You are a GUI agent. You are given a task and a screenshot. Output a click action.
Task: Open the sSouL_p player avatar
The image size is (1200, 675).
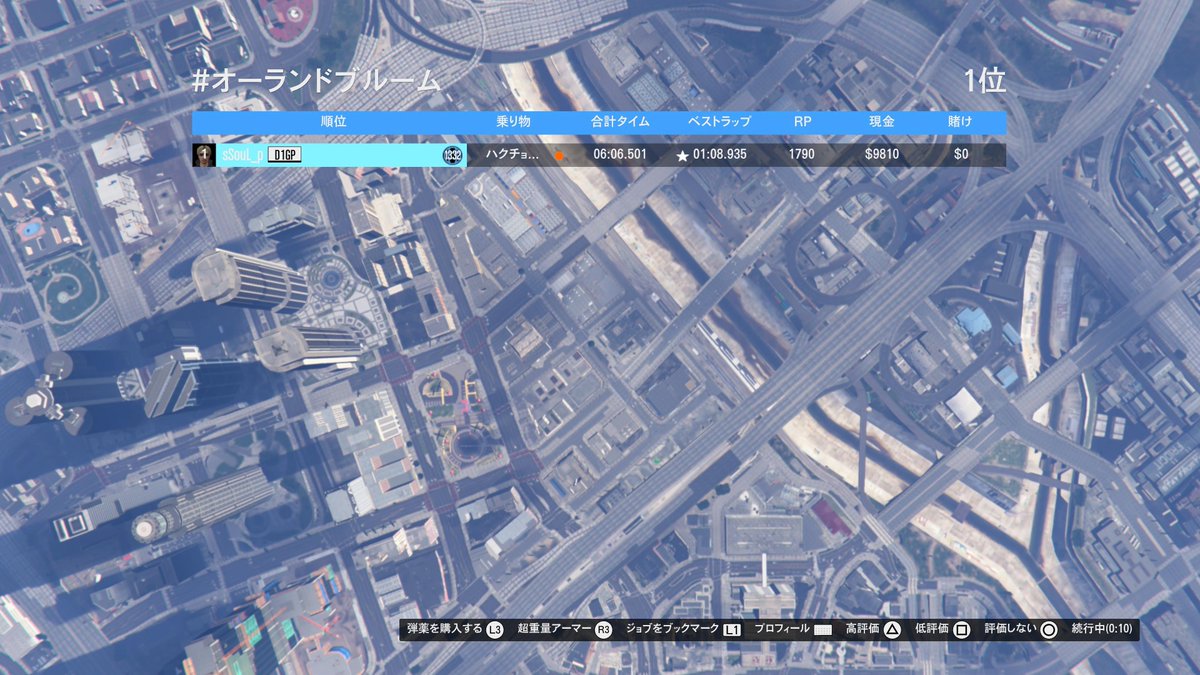(x=204, y=155)
